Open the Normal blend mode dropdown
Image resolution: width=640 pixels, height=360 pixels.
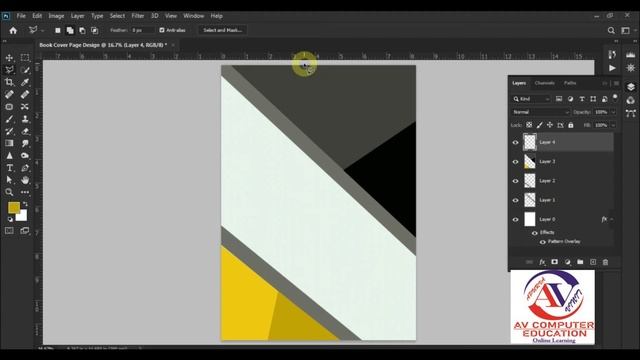(x=540, y=112)
